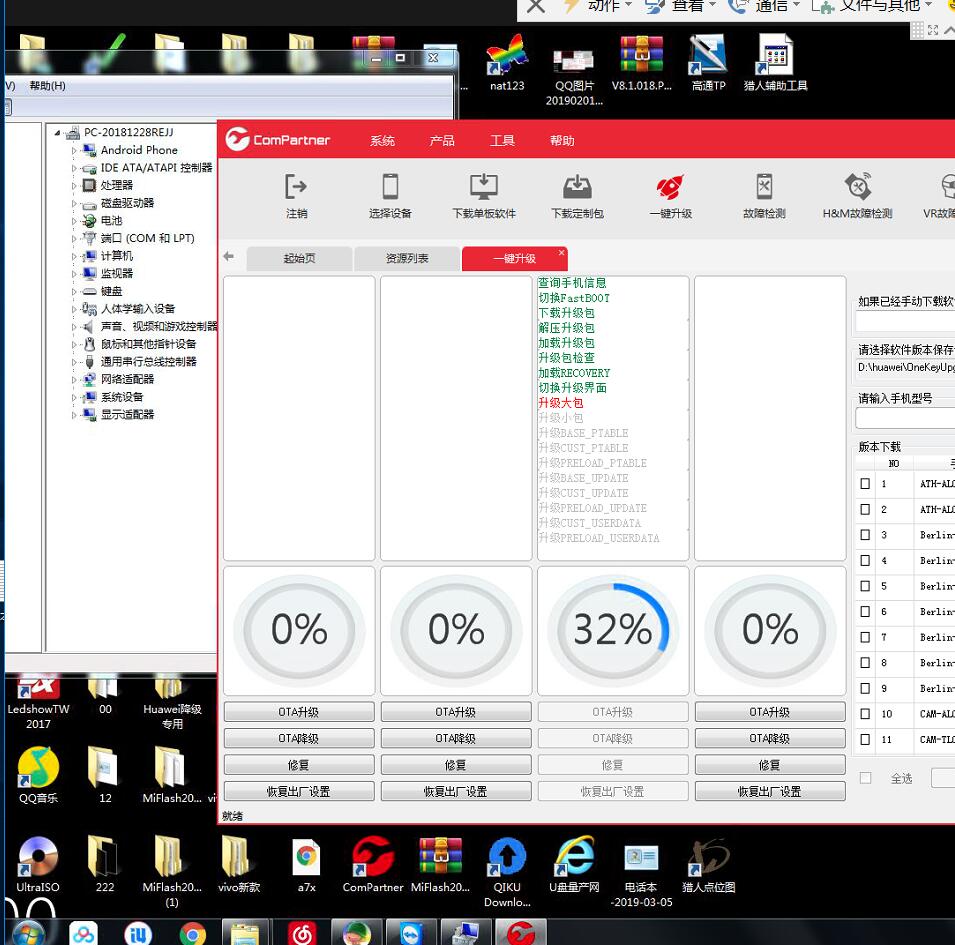Tick the checkbox for version row 2

coord(865,509)
